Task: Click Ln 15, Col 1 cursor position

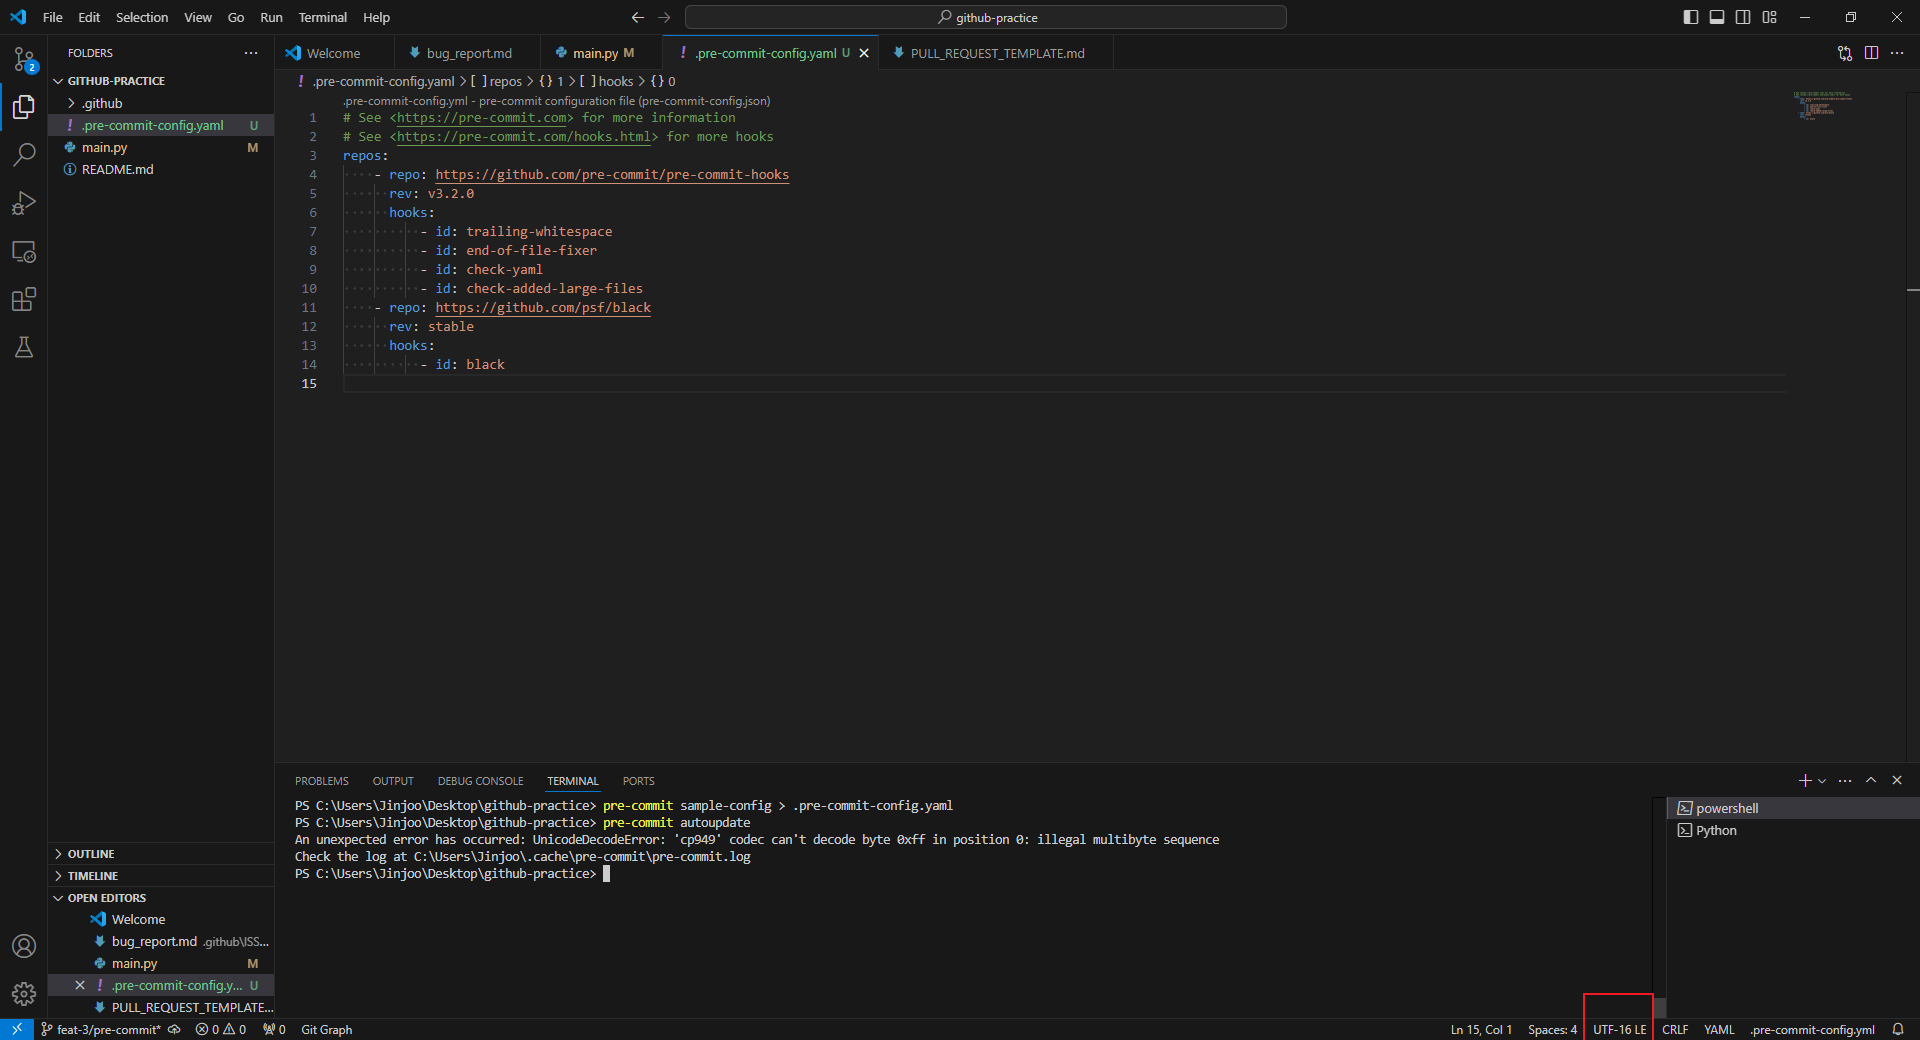Action: click(1481, 1029)
